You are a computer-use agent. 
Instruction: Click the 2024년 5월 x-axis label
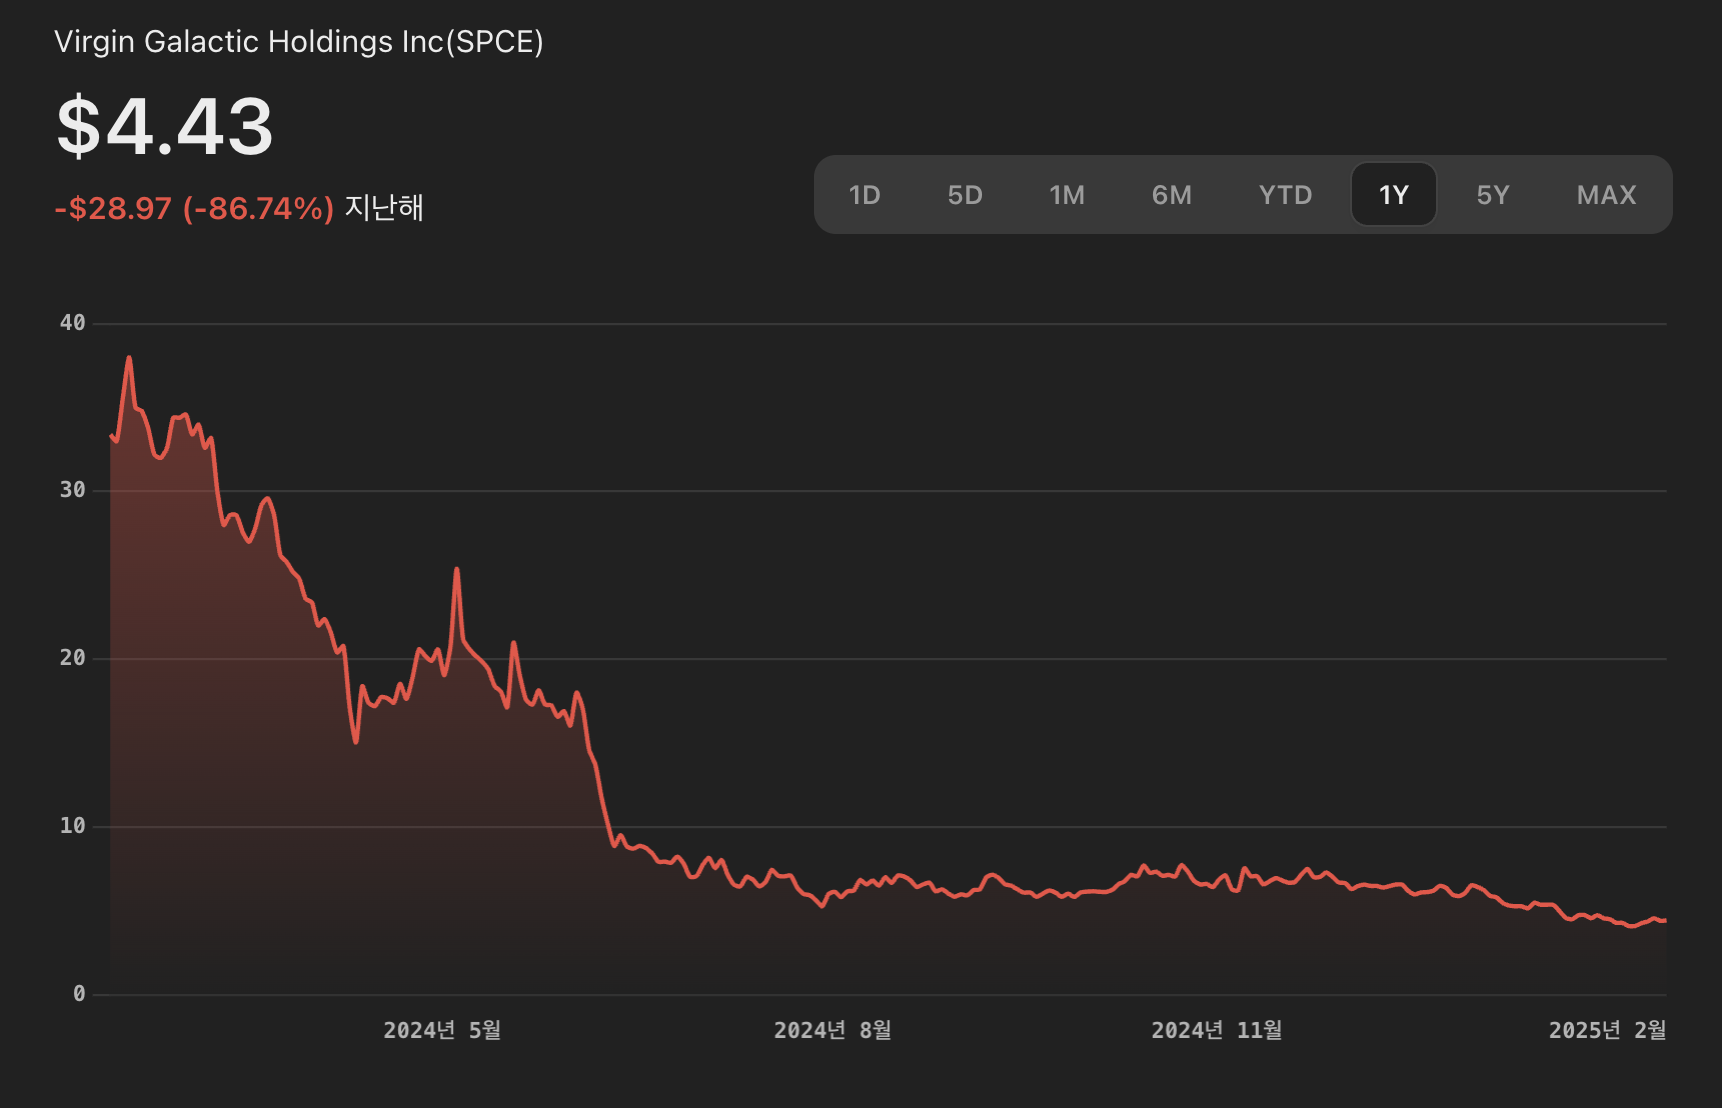point(442,1030)
